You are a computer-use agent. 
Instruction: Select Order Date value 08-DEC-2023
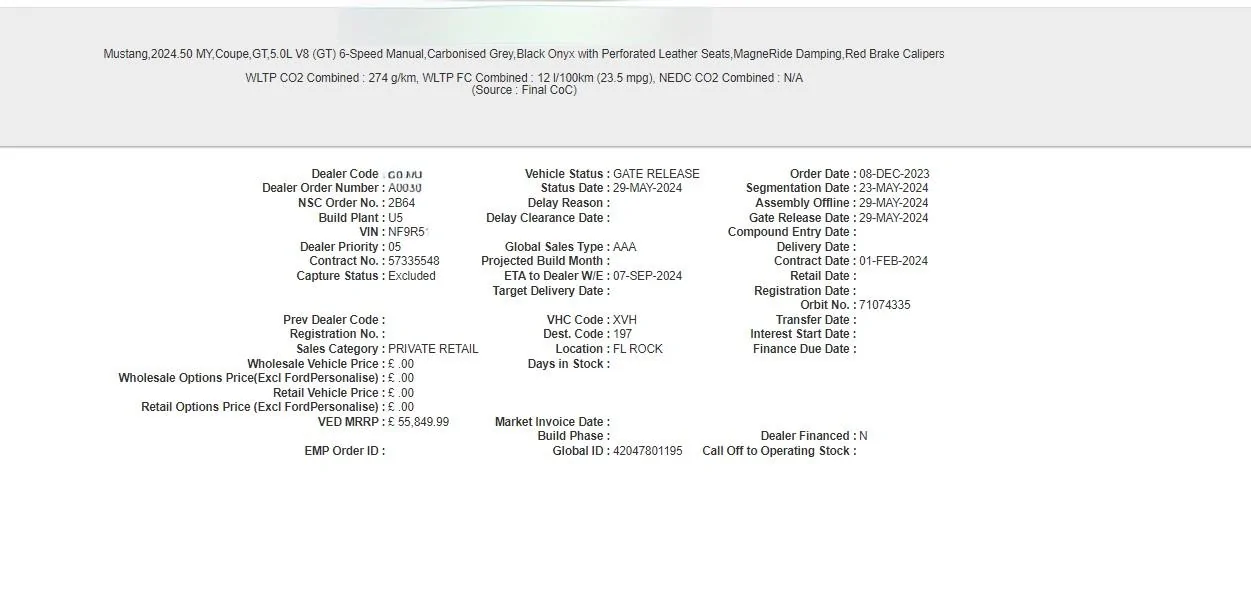tap(894, 174)
